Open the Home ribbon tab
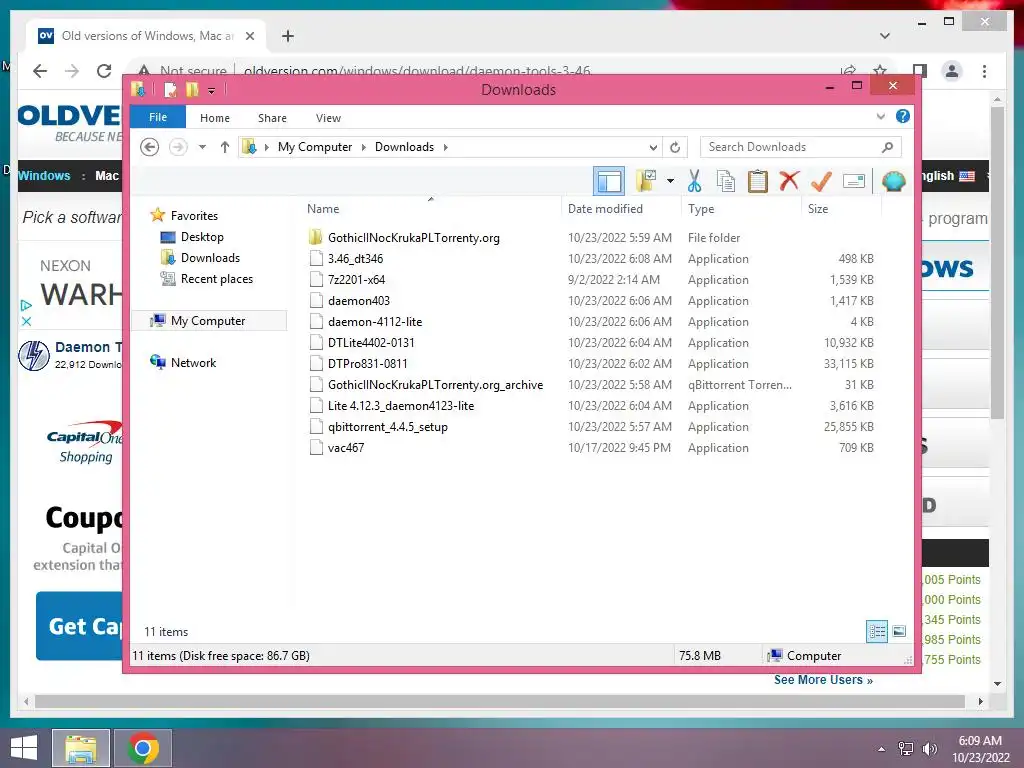This screenshot has height=768, width=1024. point(215,118)
